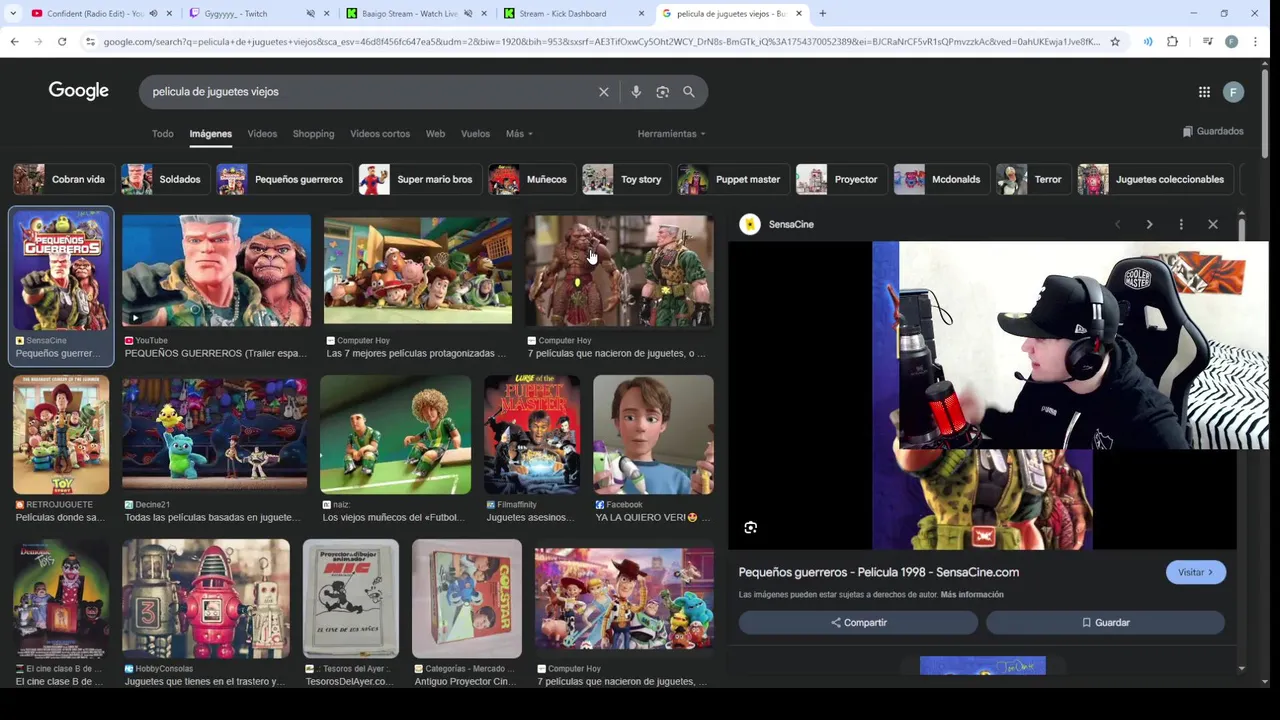
Task: Open the Google account avatar menu
Action: [x=1233, y=92]
